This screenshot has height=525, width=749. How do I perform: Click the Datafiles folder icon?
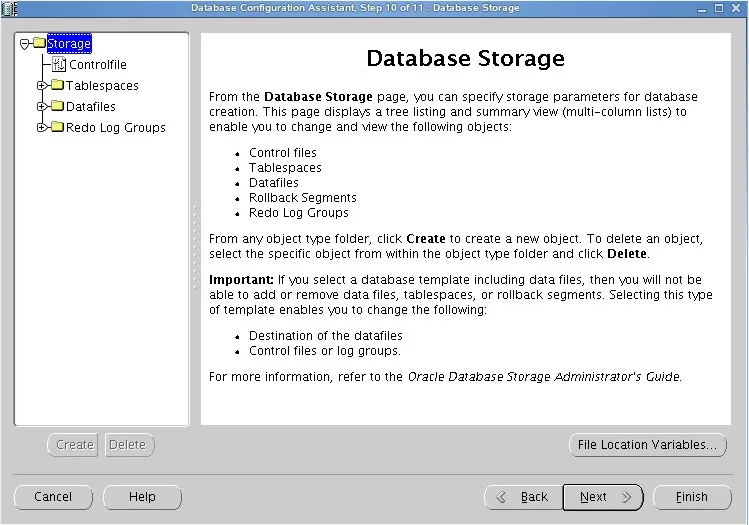(x=57, y=106)
